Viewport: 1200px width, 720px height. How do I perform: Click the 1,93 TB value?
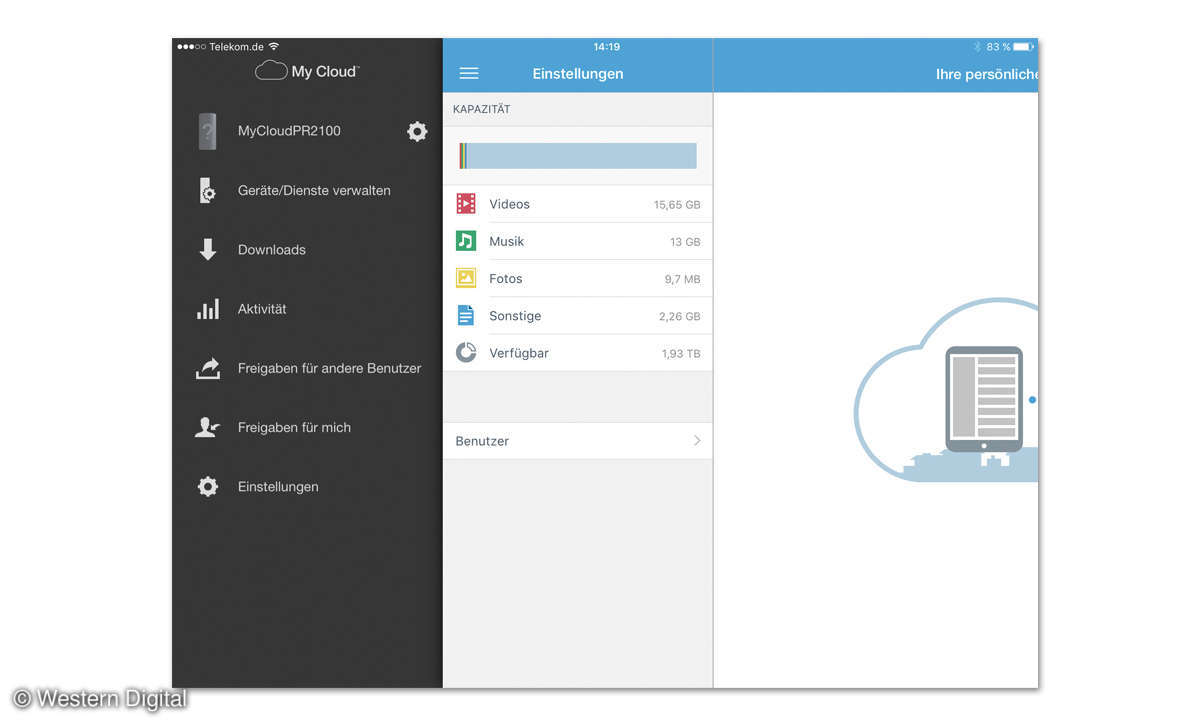[681, 354]
